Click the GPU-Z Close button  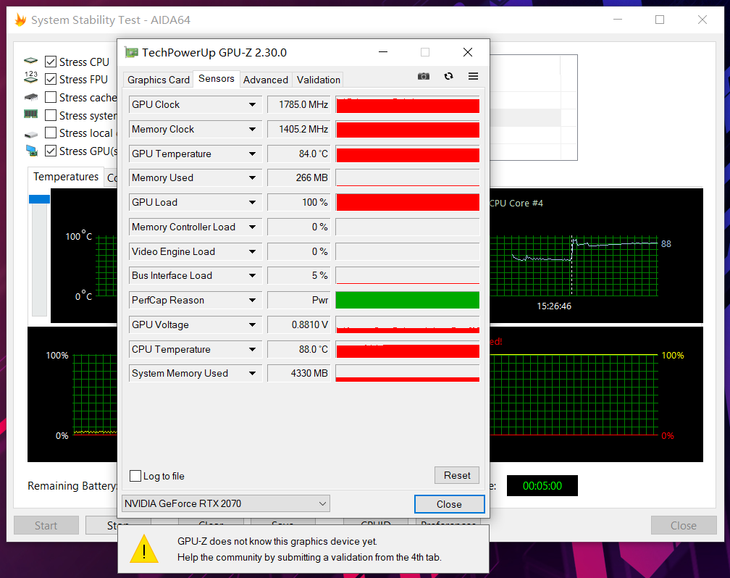click(x=449, y=504)
